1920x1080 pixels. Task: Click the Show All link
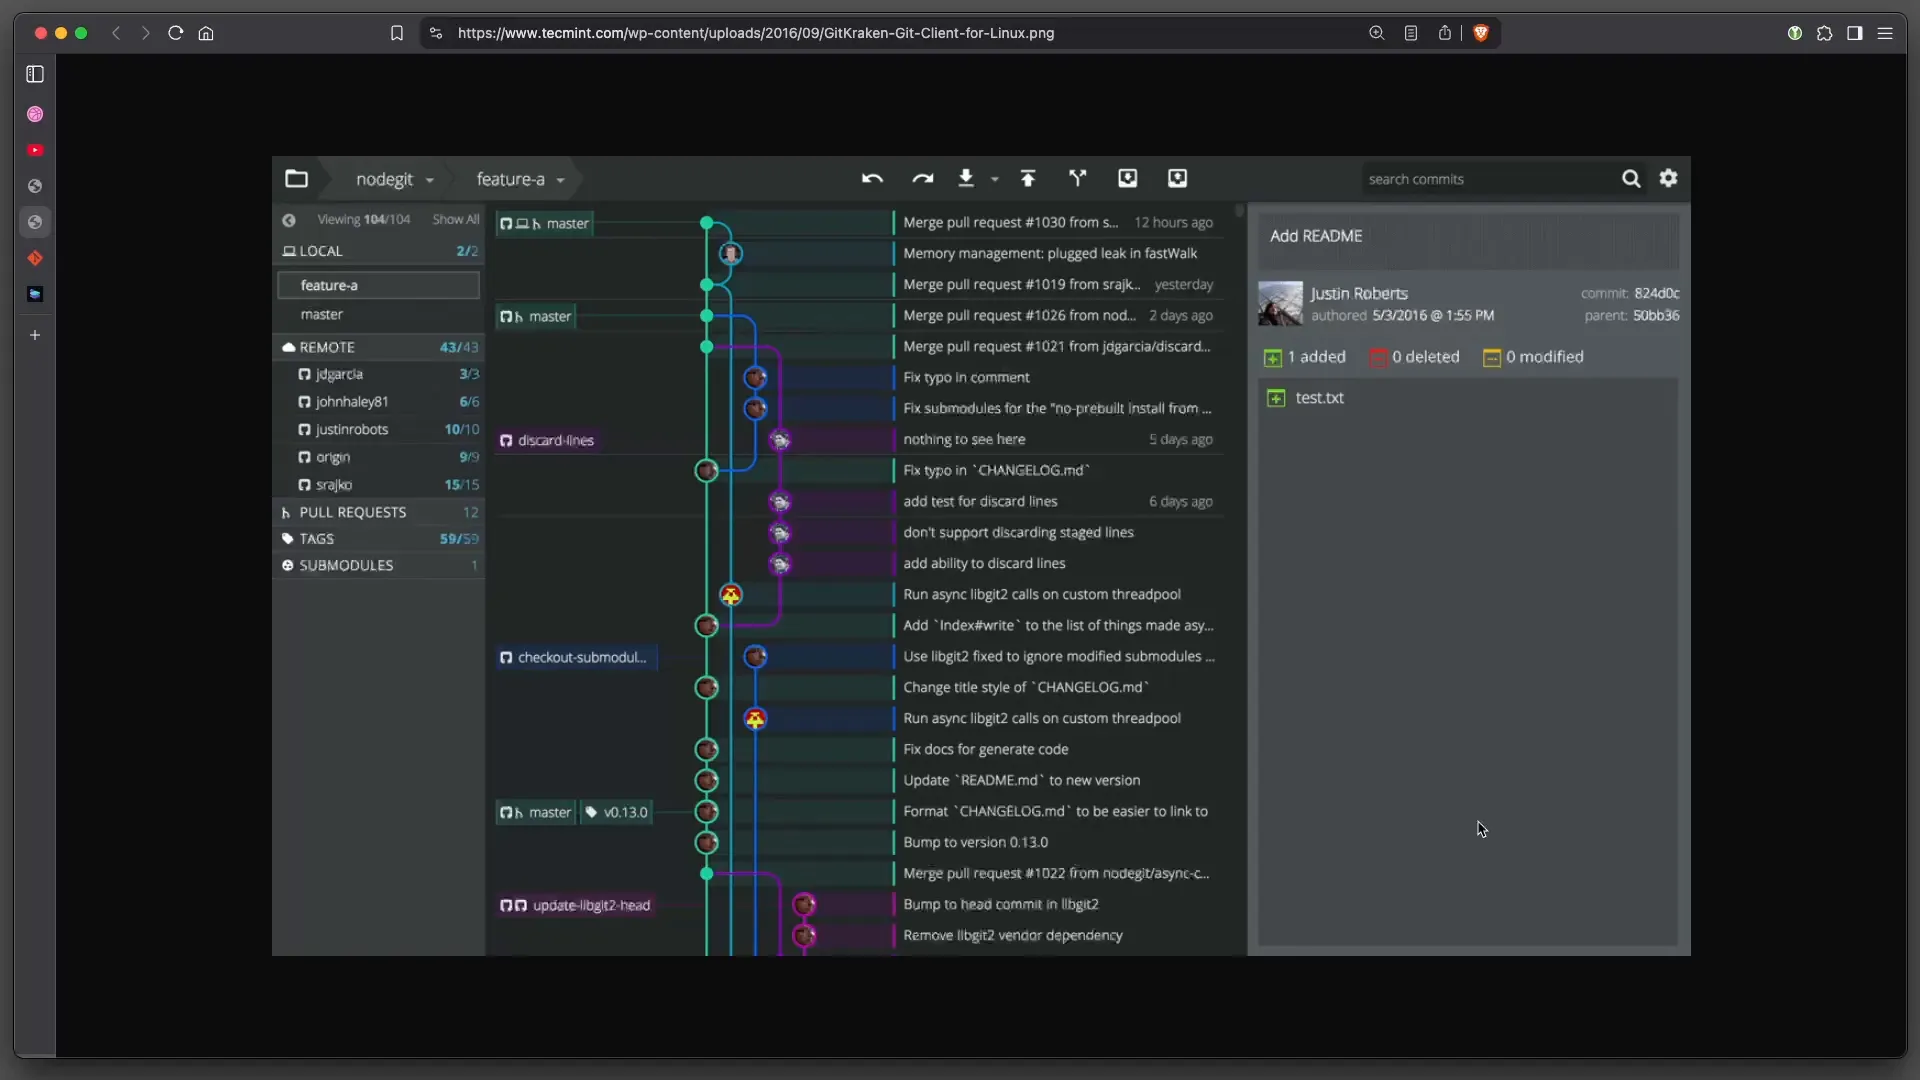[x=455, y=219]
